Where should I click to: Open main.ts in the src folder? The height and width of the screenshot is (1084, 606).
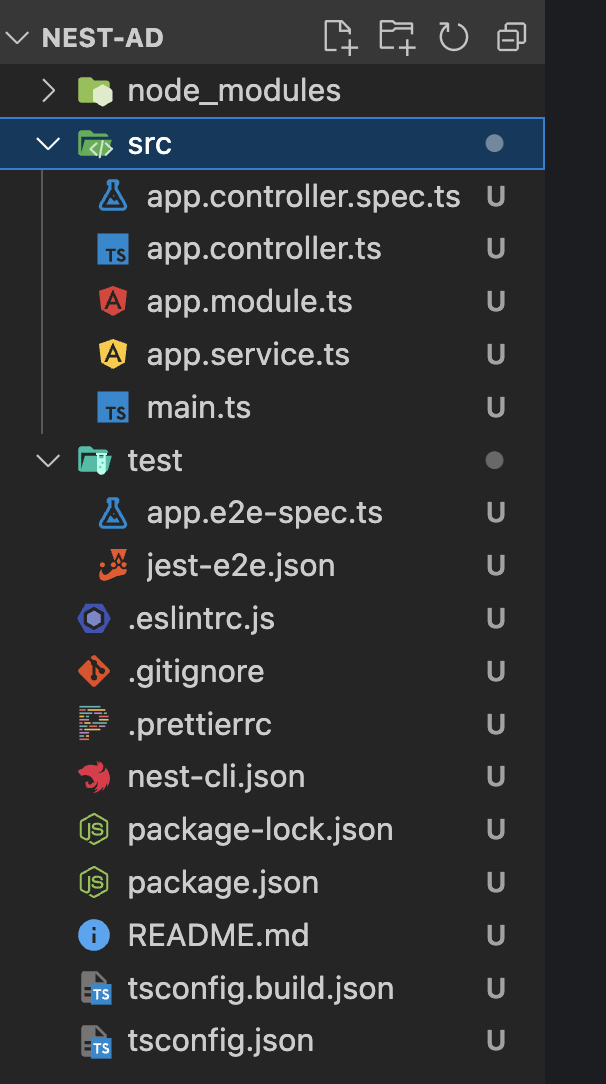coord(272,407)
